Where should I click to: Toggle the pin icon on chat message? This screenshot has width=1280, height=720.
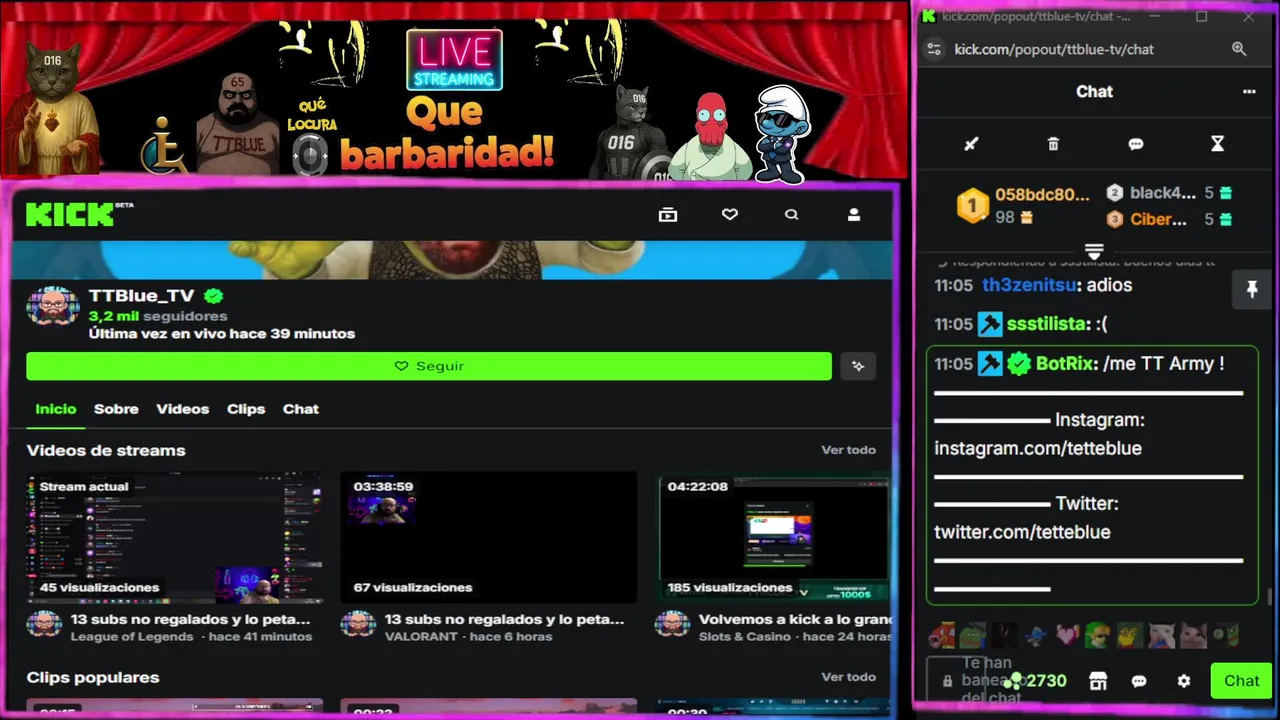pos(1251,289)
